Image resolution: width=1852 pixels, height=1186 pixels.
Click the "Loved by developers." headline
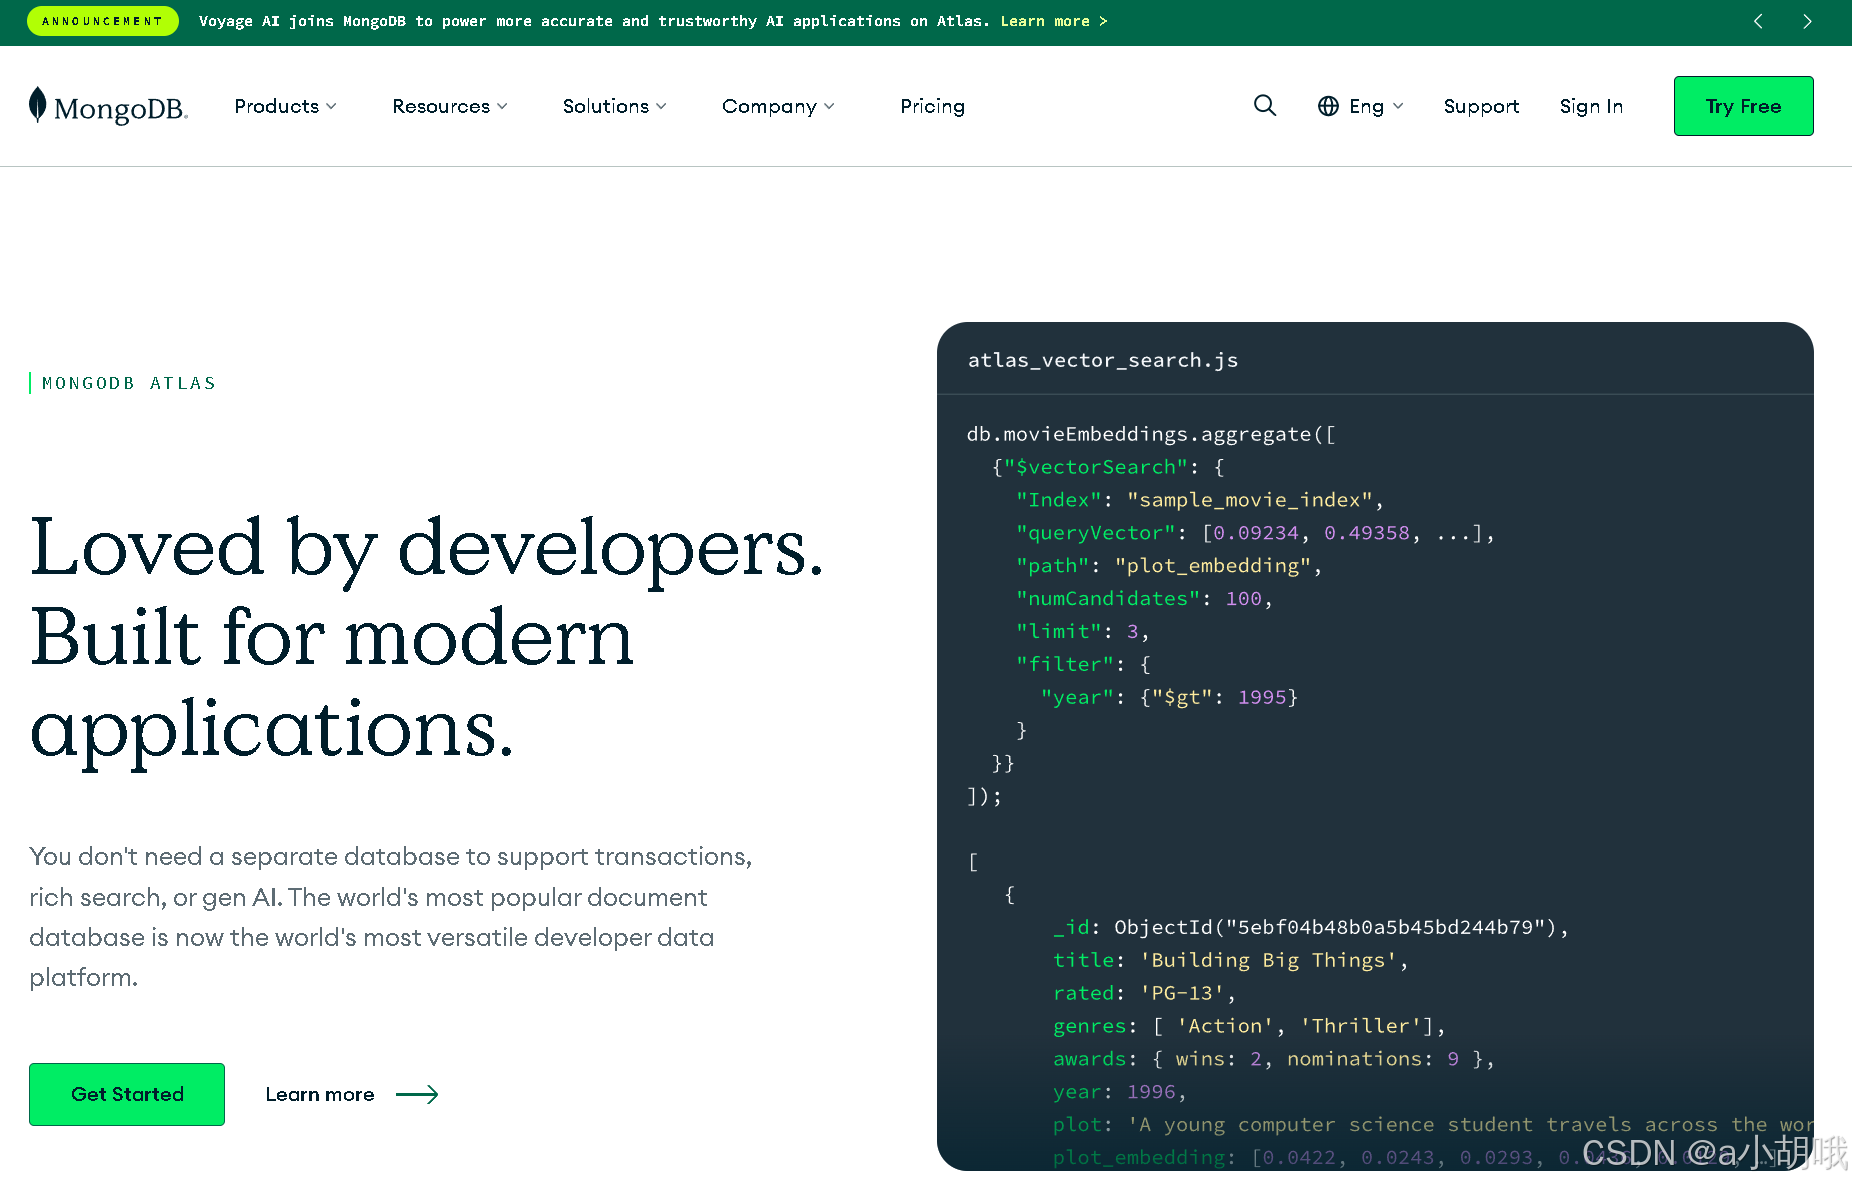[427, 547]
